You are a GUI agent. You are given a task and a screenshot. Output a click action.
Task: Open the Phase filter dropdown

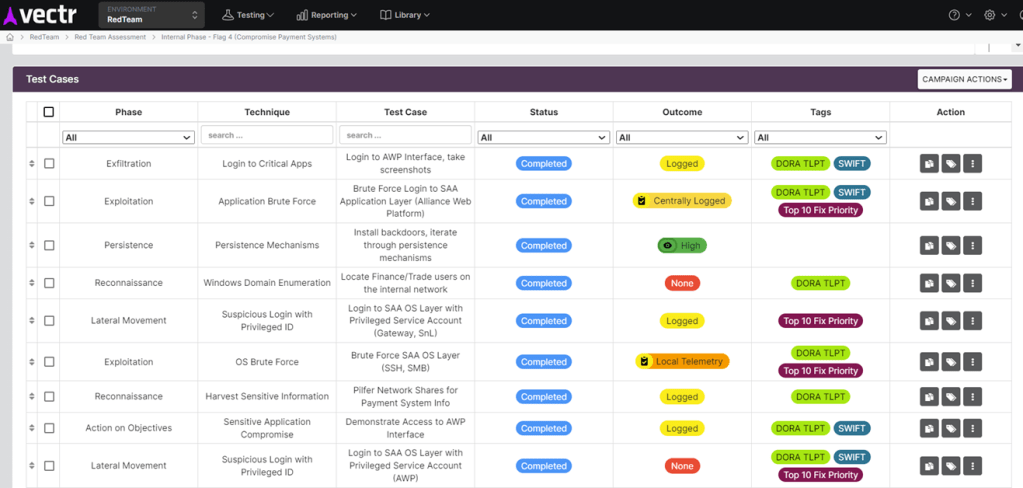point(128,137)
